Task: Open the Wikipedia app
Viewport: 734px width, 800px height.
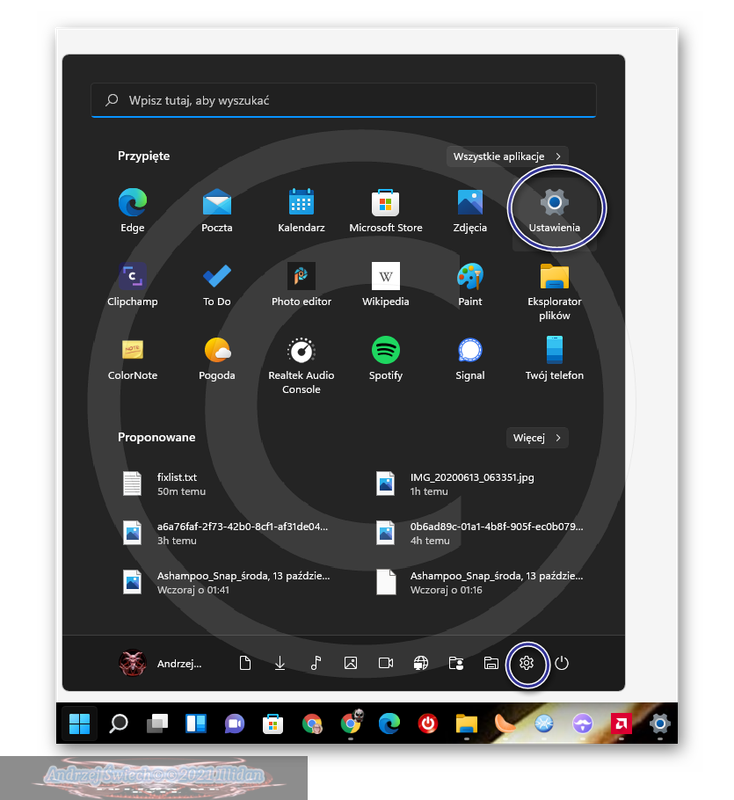Action: 386,284
